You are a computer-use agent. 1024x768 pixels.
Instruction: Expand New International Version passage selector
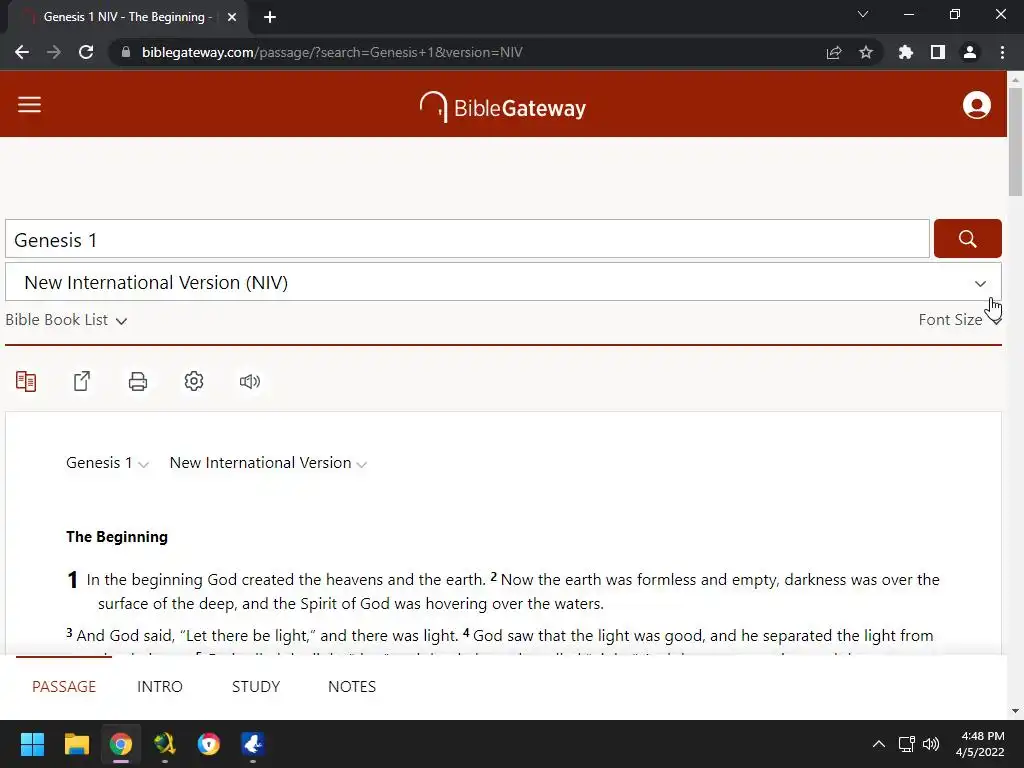click(x=268, y=463)
